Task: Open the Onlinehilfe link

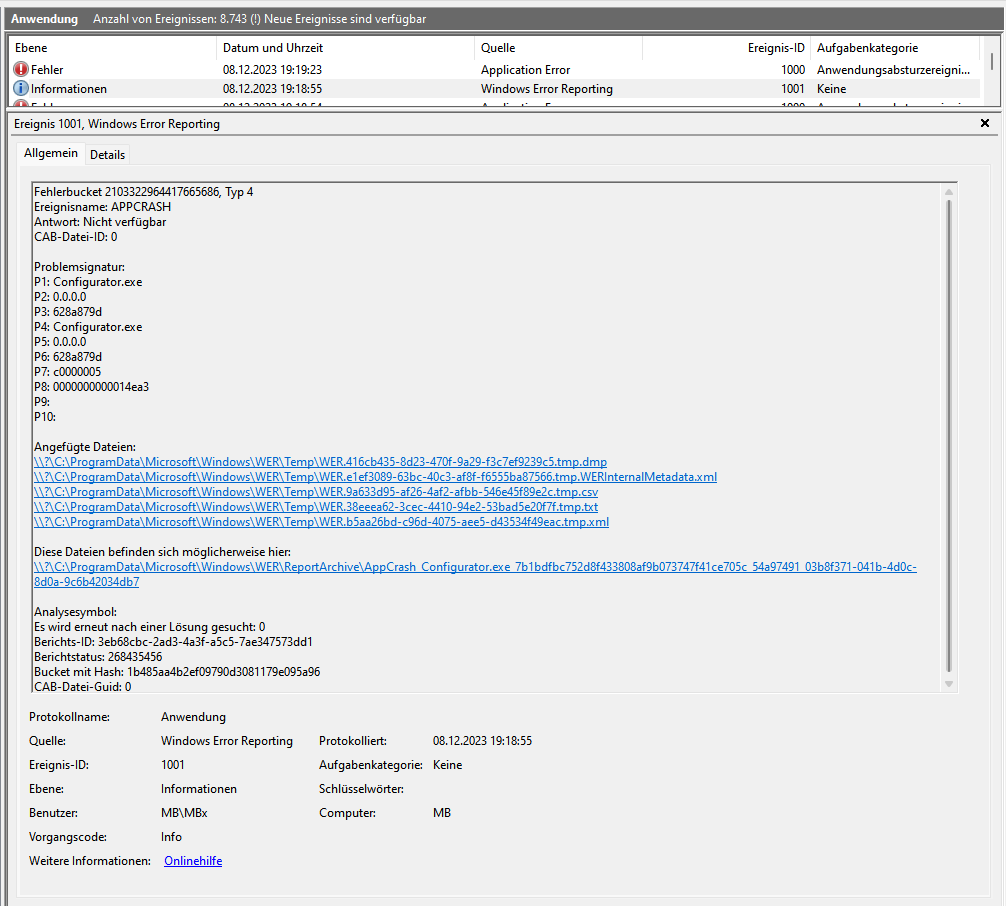Action: pos(193,861)
